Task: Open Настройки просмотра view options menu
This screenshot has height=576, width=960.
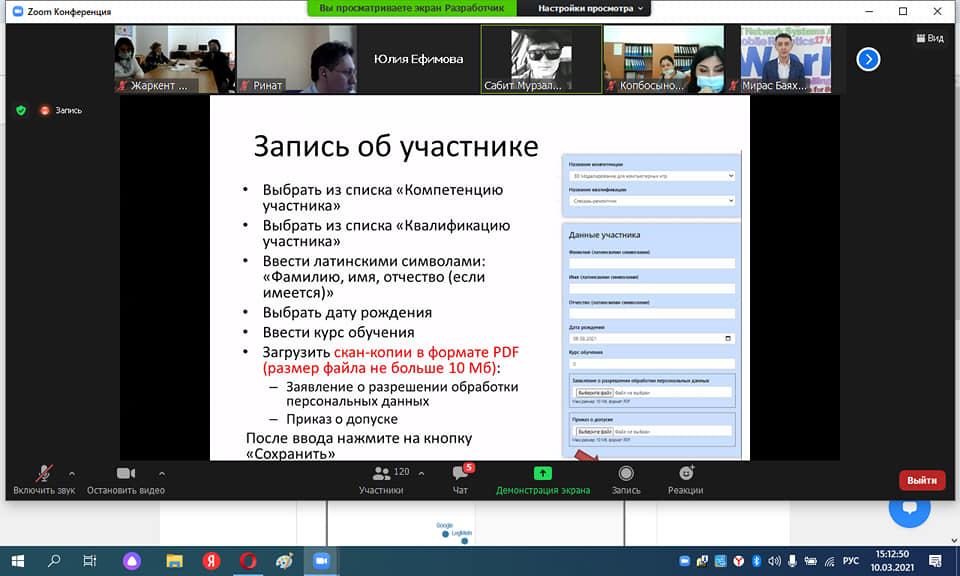Action: point(592,8)
